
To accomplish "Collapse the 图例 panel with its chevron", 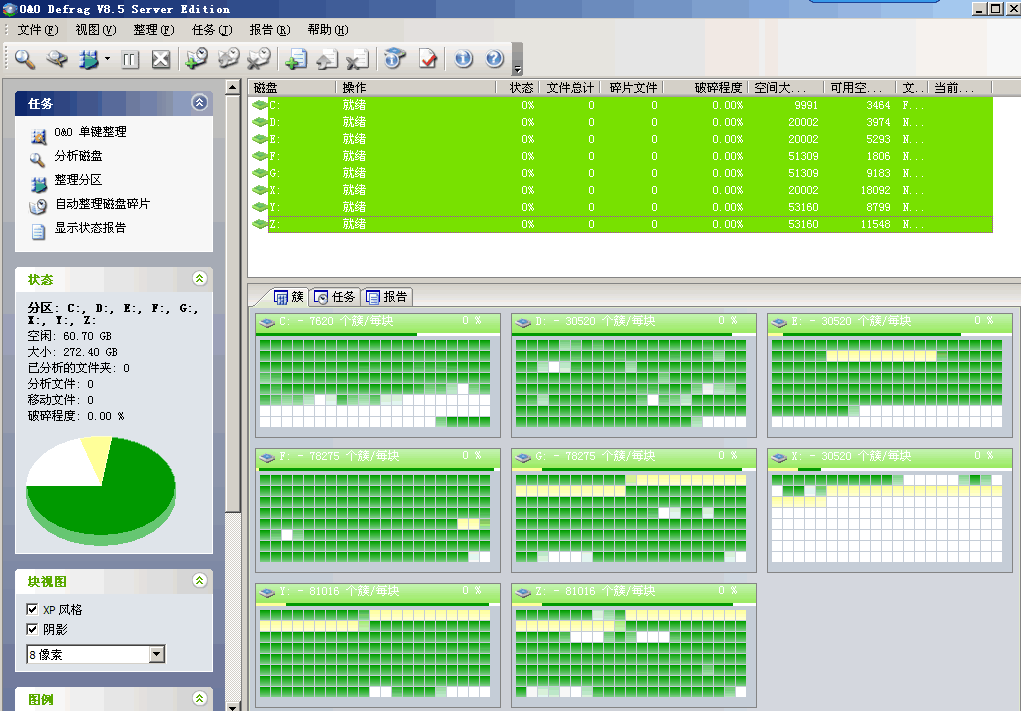I will 199,698.
